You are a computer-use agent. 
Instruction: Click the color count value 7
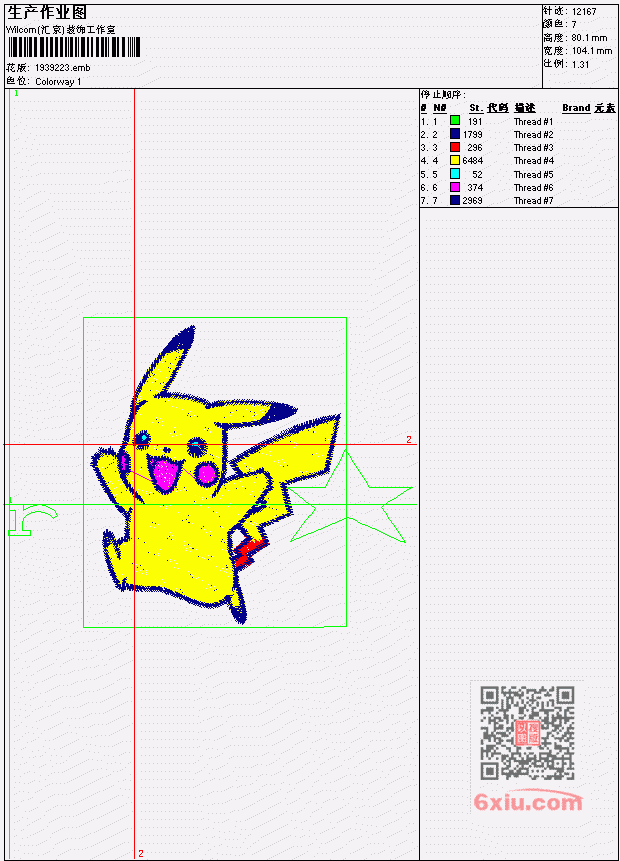click(574, 25)
